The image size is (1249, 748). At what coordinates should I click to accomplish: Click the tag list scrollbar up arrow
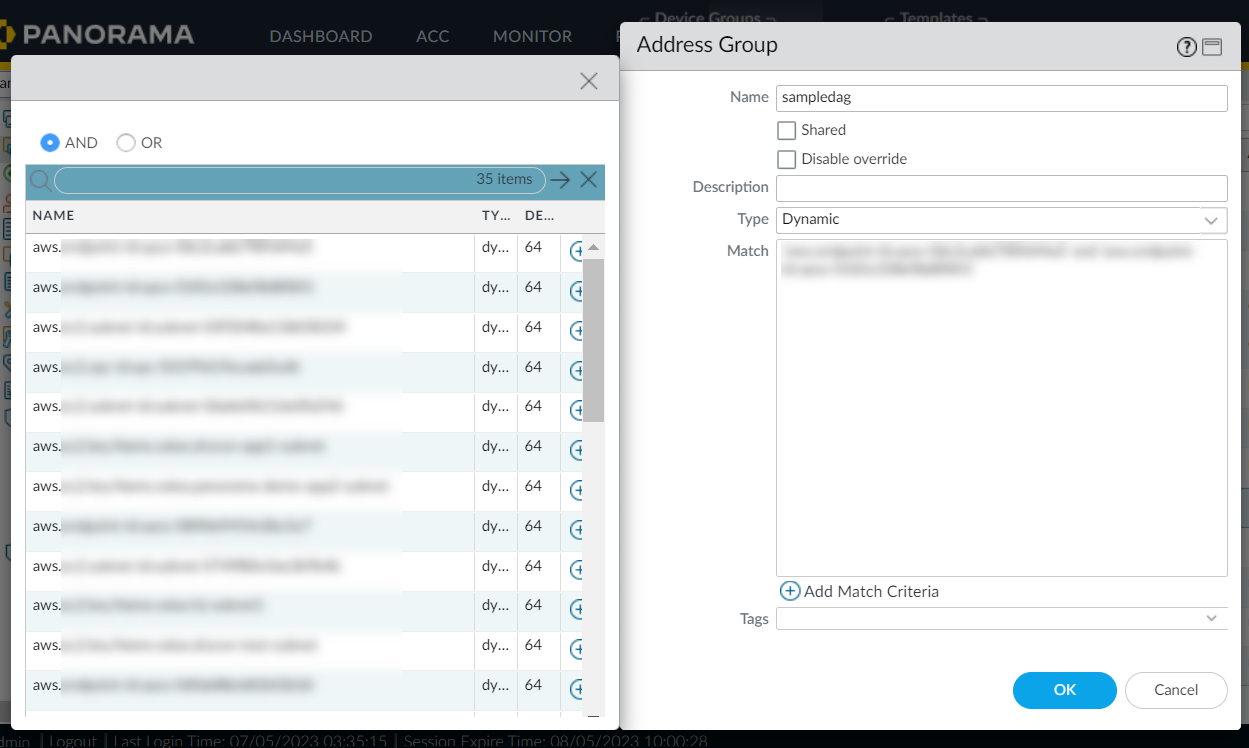[593, 247]
